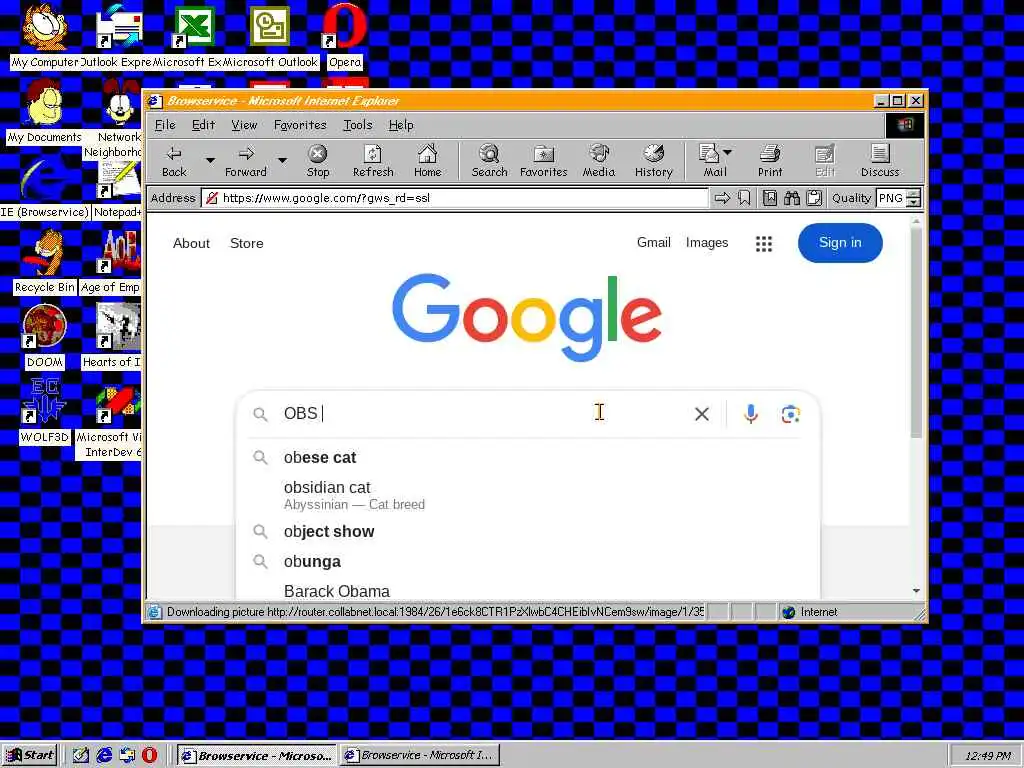Open the Discuss toolbar button
The image size is (1024, 768).
880,161
